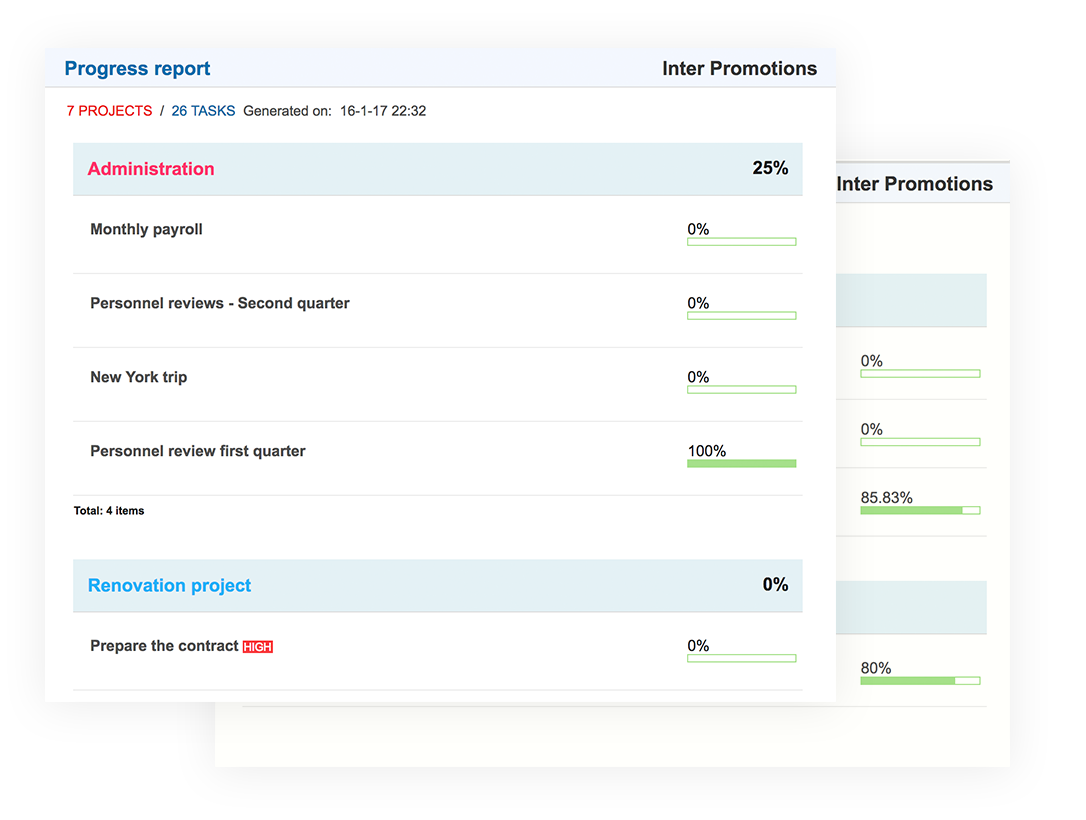Screen dimensions: 1086x820
Task: Select the Monthly payroll task row
Action: click(x=146, y=229)
